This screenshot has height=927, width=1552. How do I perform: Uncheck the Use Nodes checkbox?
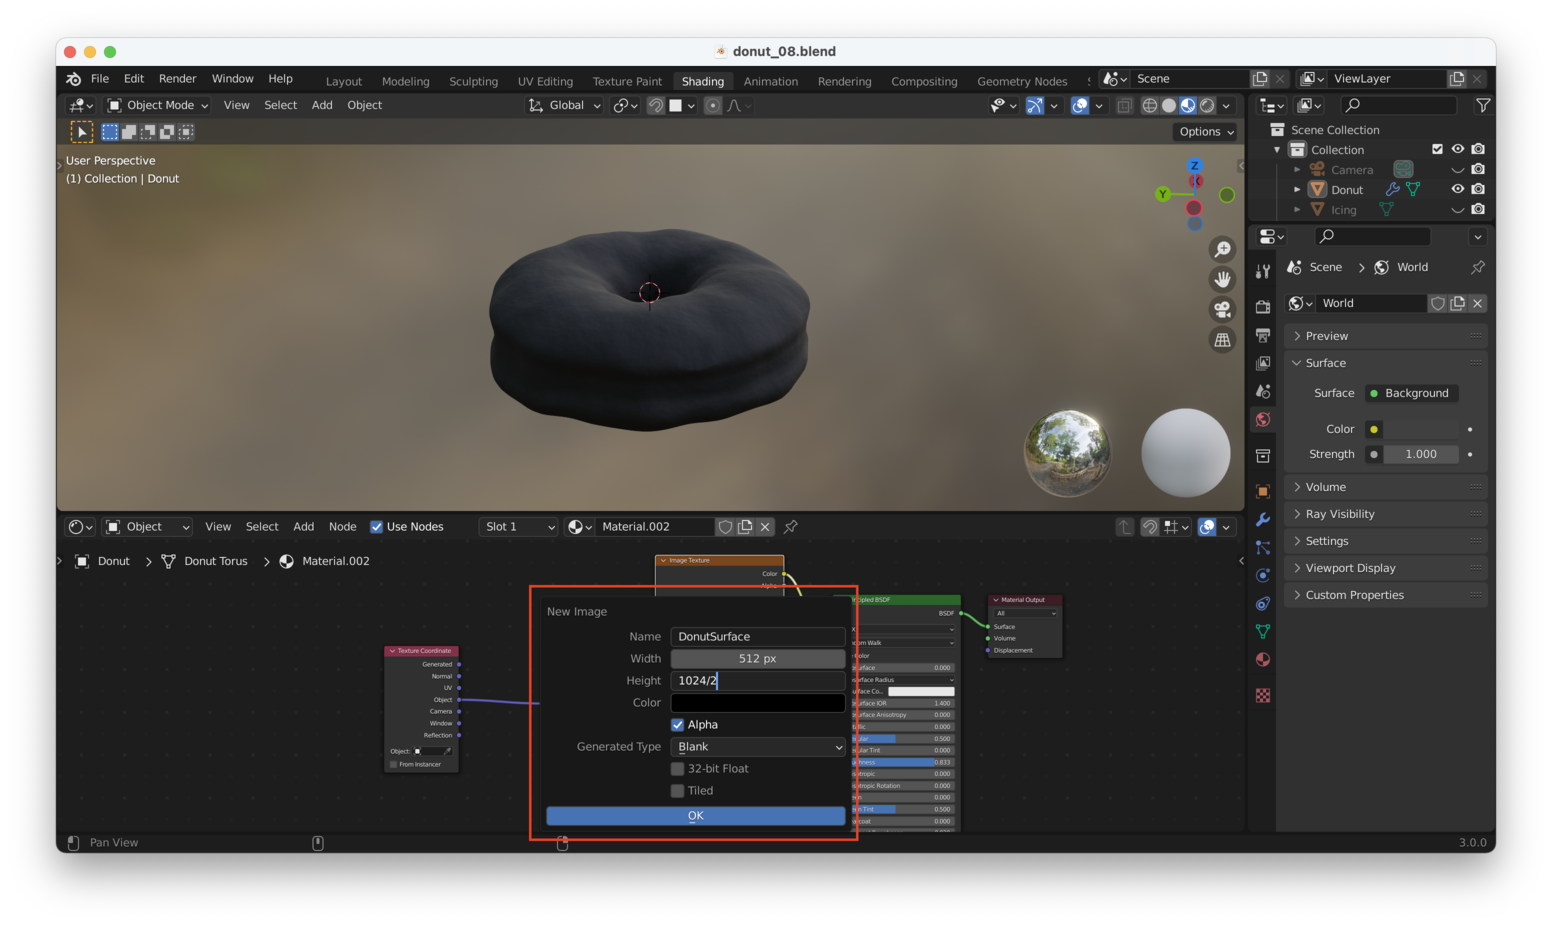click(377, 526)
